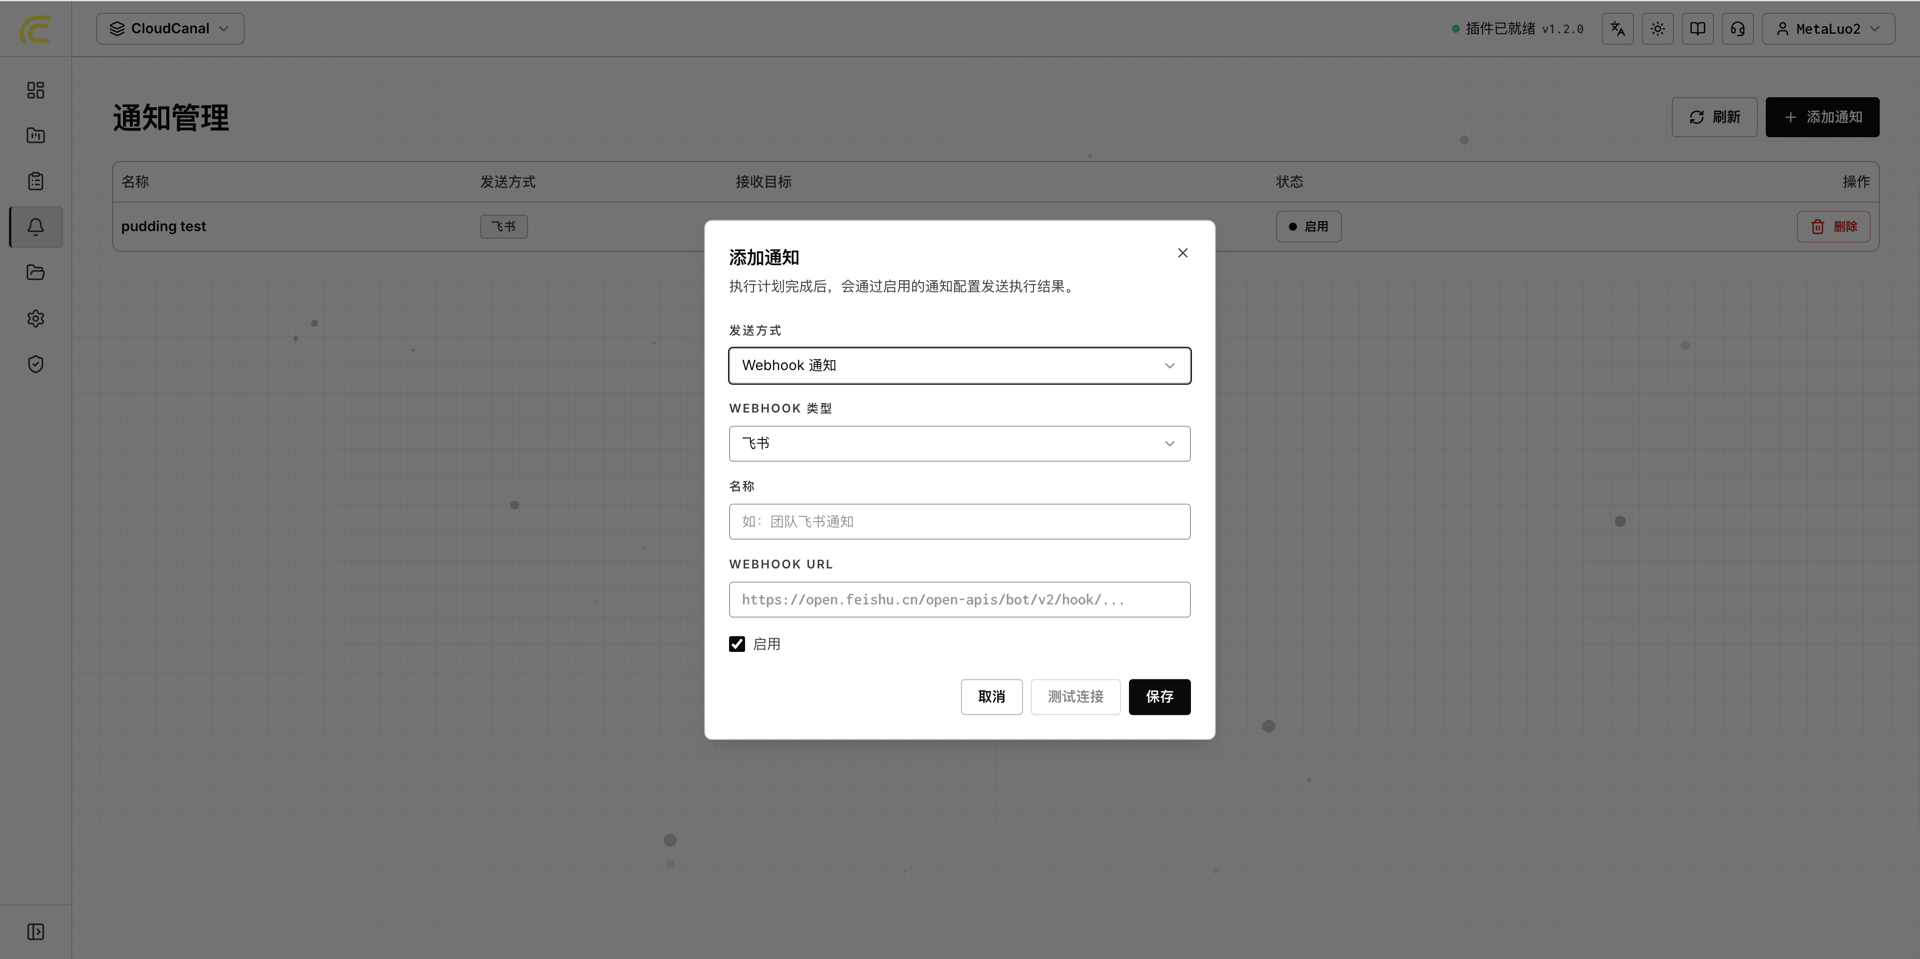Collapse the sidebar panel icon
The width and height of the screenshot is (1920, 959).
point(36,932)
